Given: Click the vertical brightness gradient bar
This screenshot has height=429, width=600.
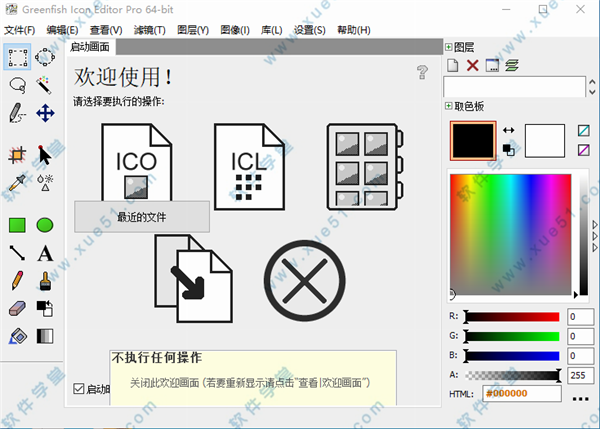Looking at the screenshot, I should 584,233.
